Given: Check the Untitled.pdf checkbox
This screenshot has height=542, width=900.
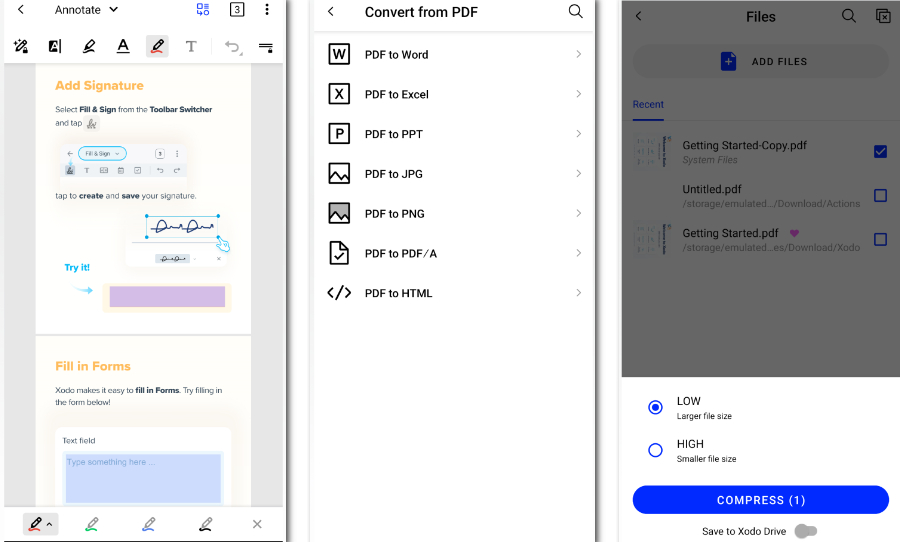Looking at the screenshot, I should click(x=880, y=196).
